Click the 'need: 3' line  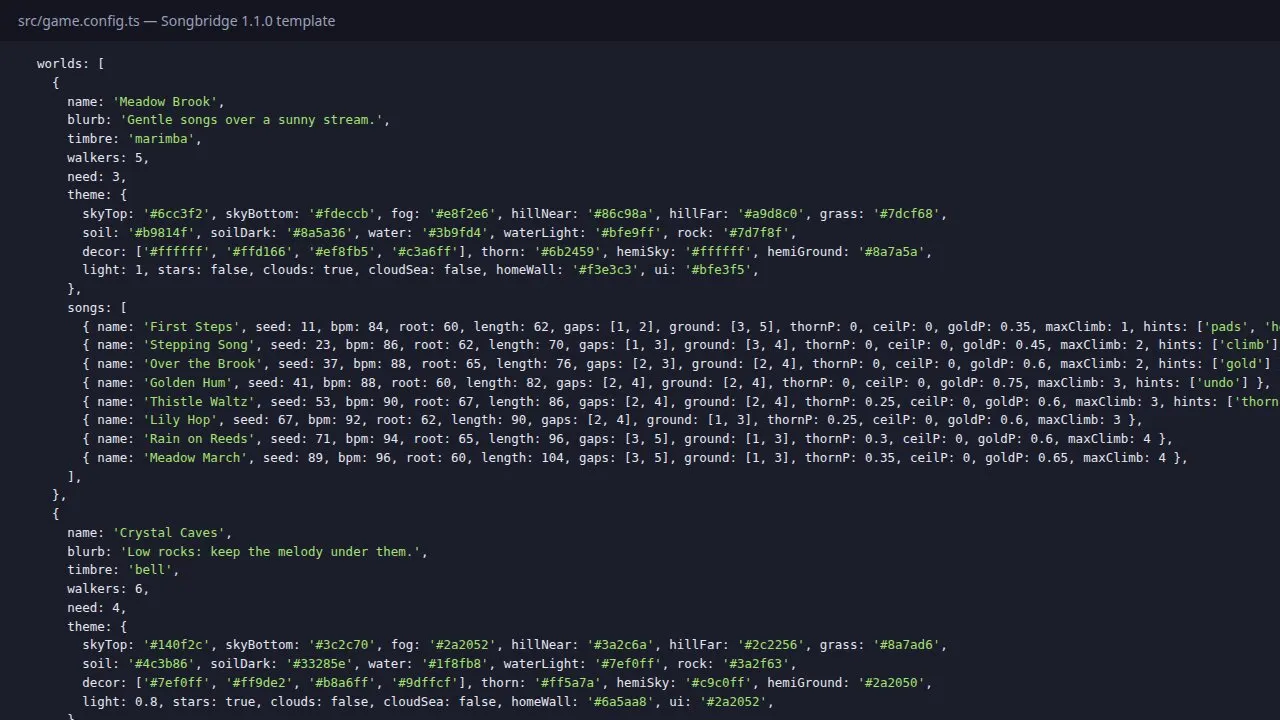pyautogui.click(x=97, y=176)
